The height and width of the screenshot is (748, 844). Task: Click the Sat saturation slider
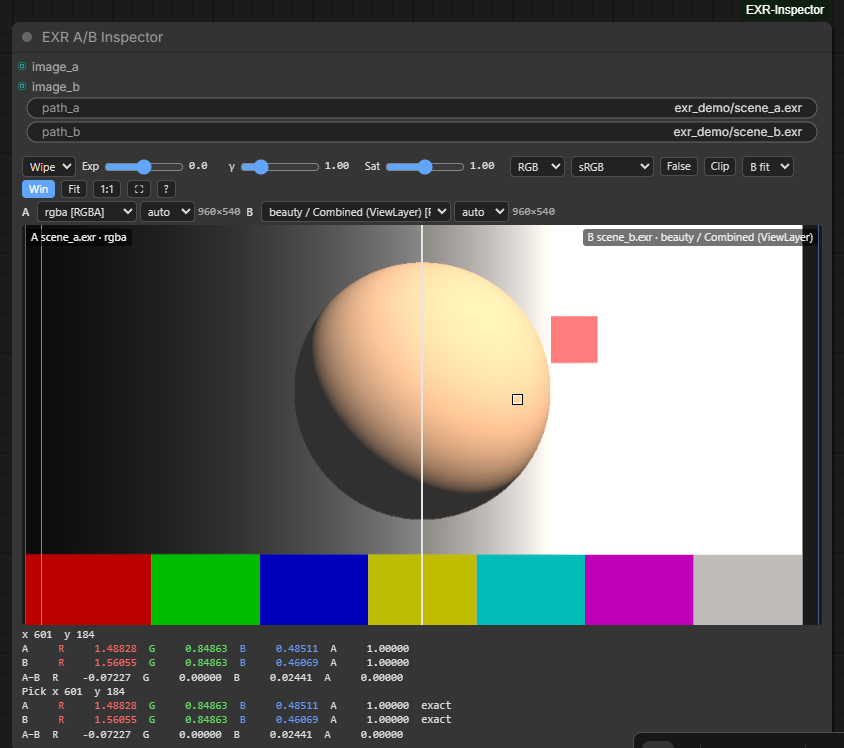(x=425, y=167)
